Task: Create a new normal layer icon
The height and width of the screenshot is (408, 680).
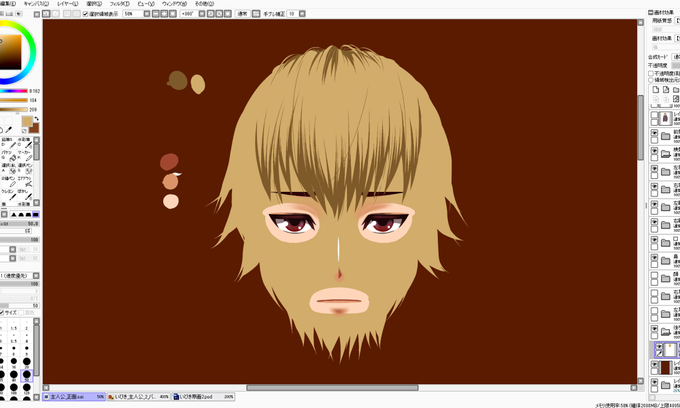Action: tap(655, 89)
